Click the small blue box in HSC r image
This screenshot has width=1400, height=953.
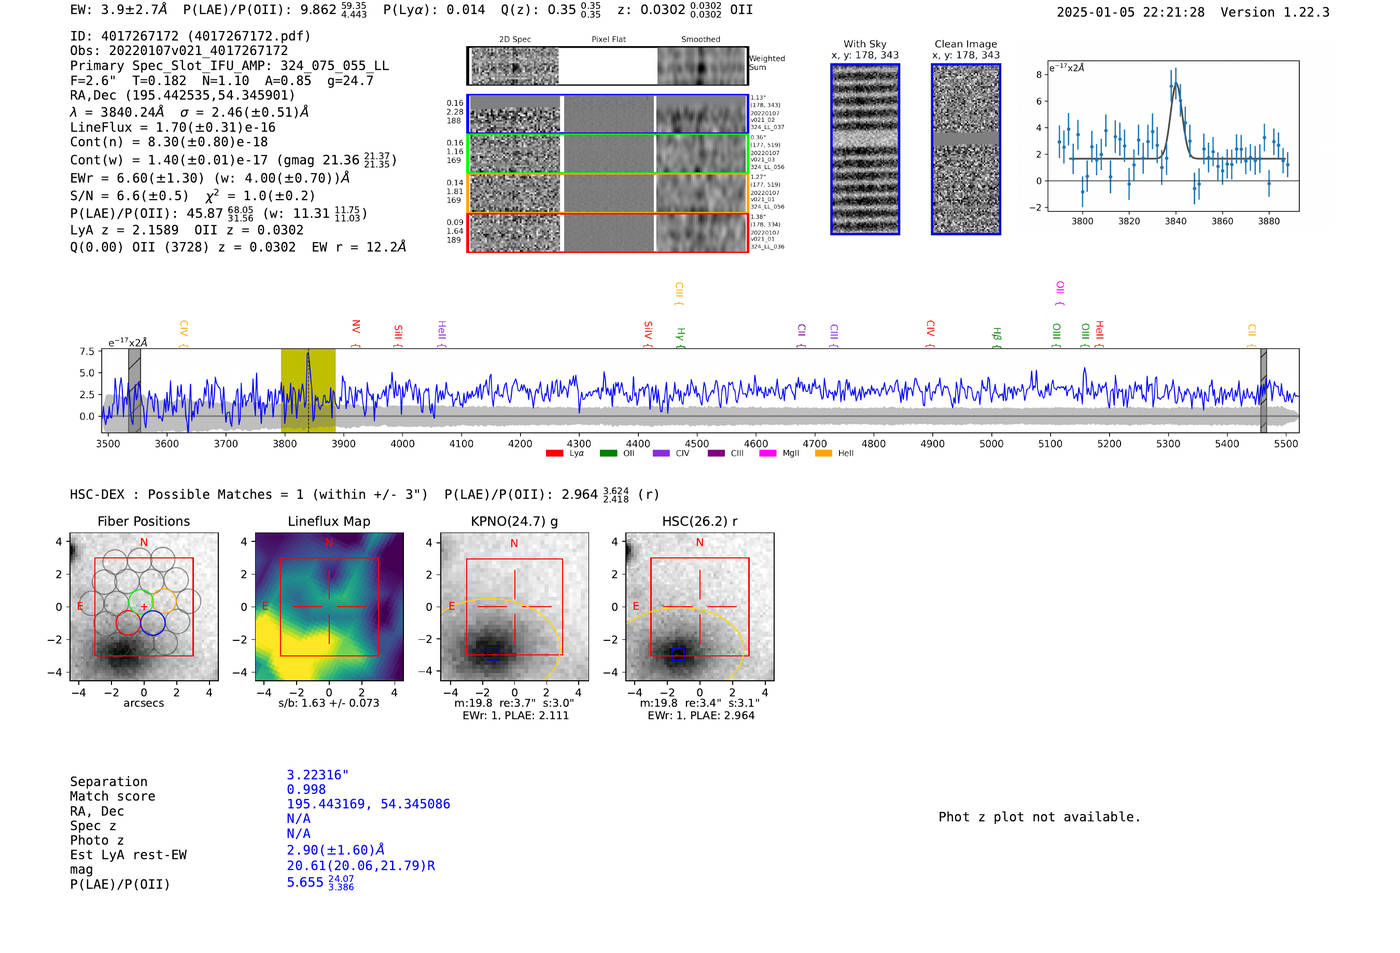pyautogui.click(x=678, y=654)
